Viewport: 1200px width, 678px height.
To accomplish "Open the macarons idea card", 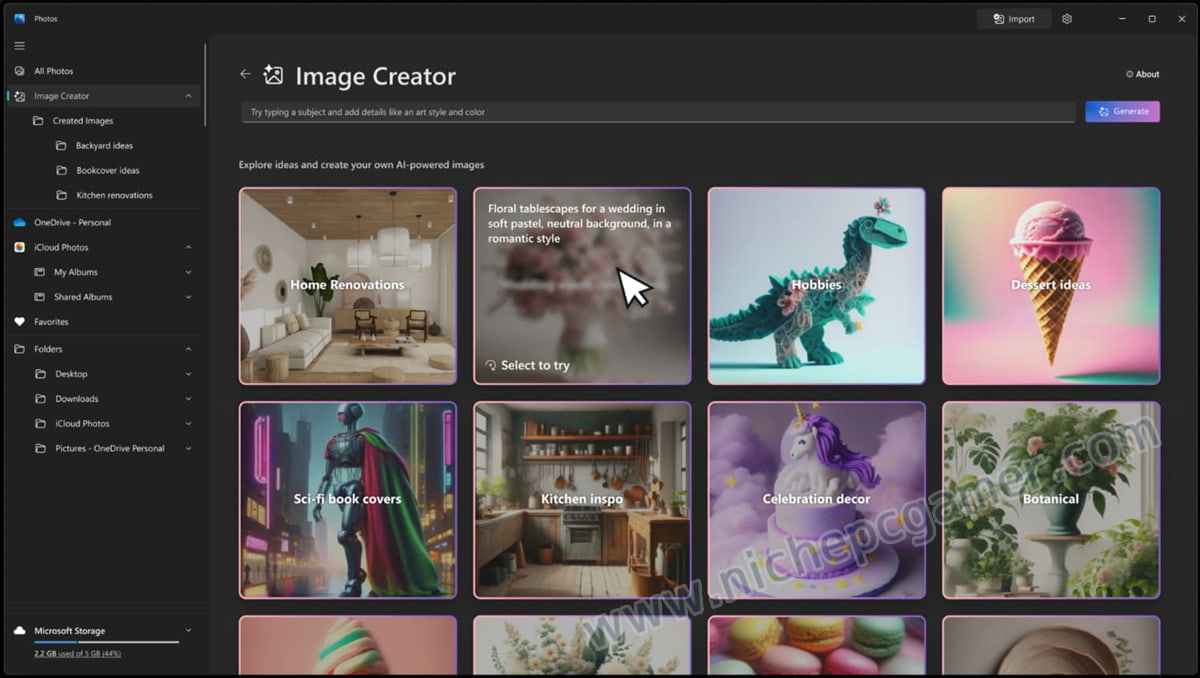I will [817, 646].
